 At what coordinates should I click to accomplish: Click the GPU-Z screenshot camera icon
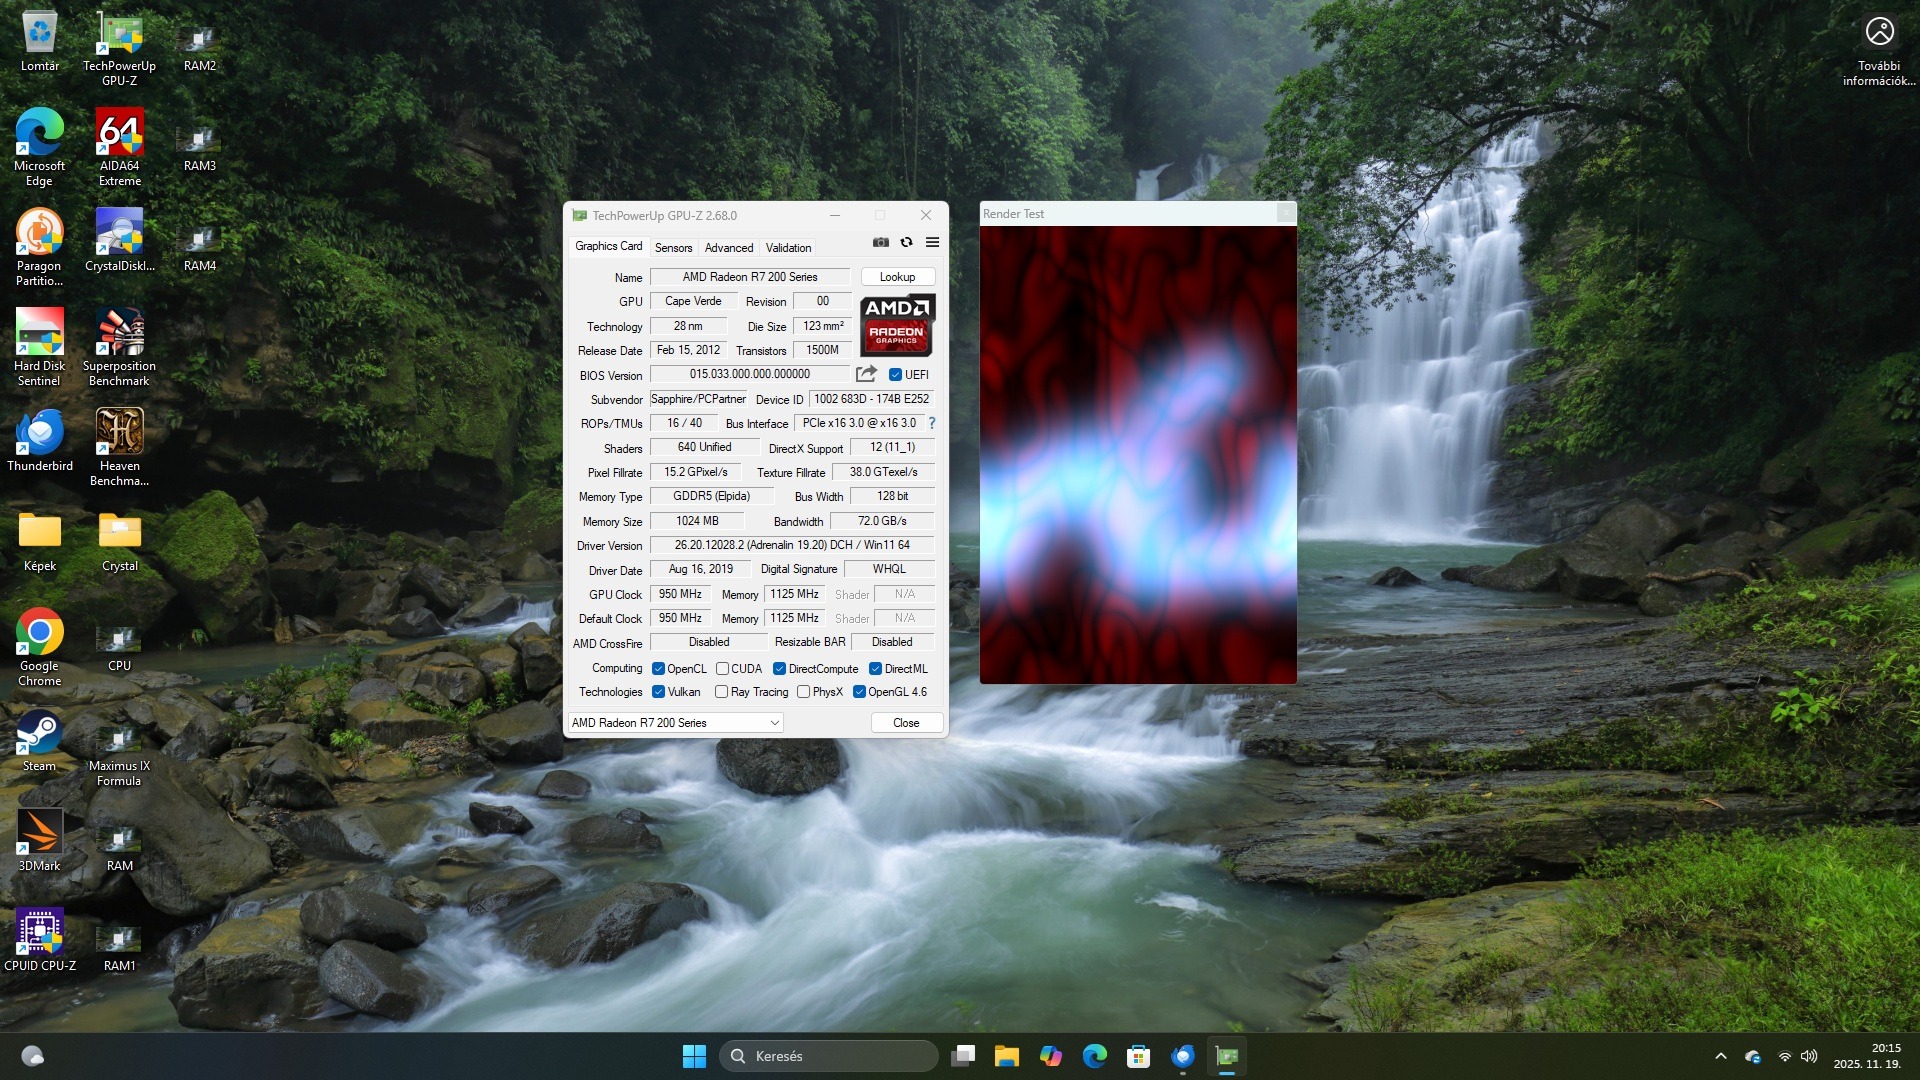coord(880,242)
